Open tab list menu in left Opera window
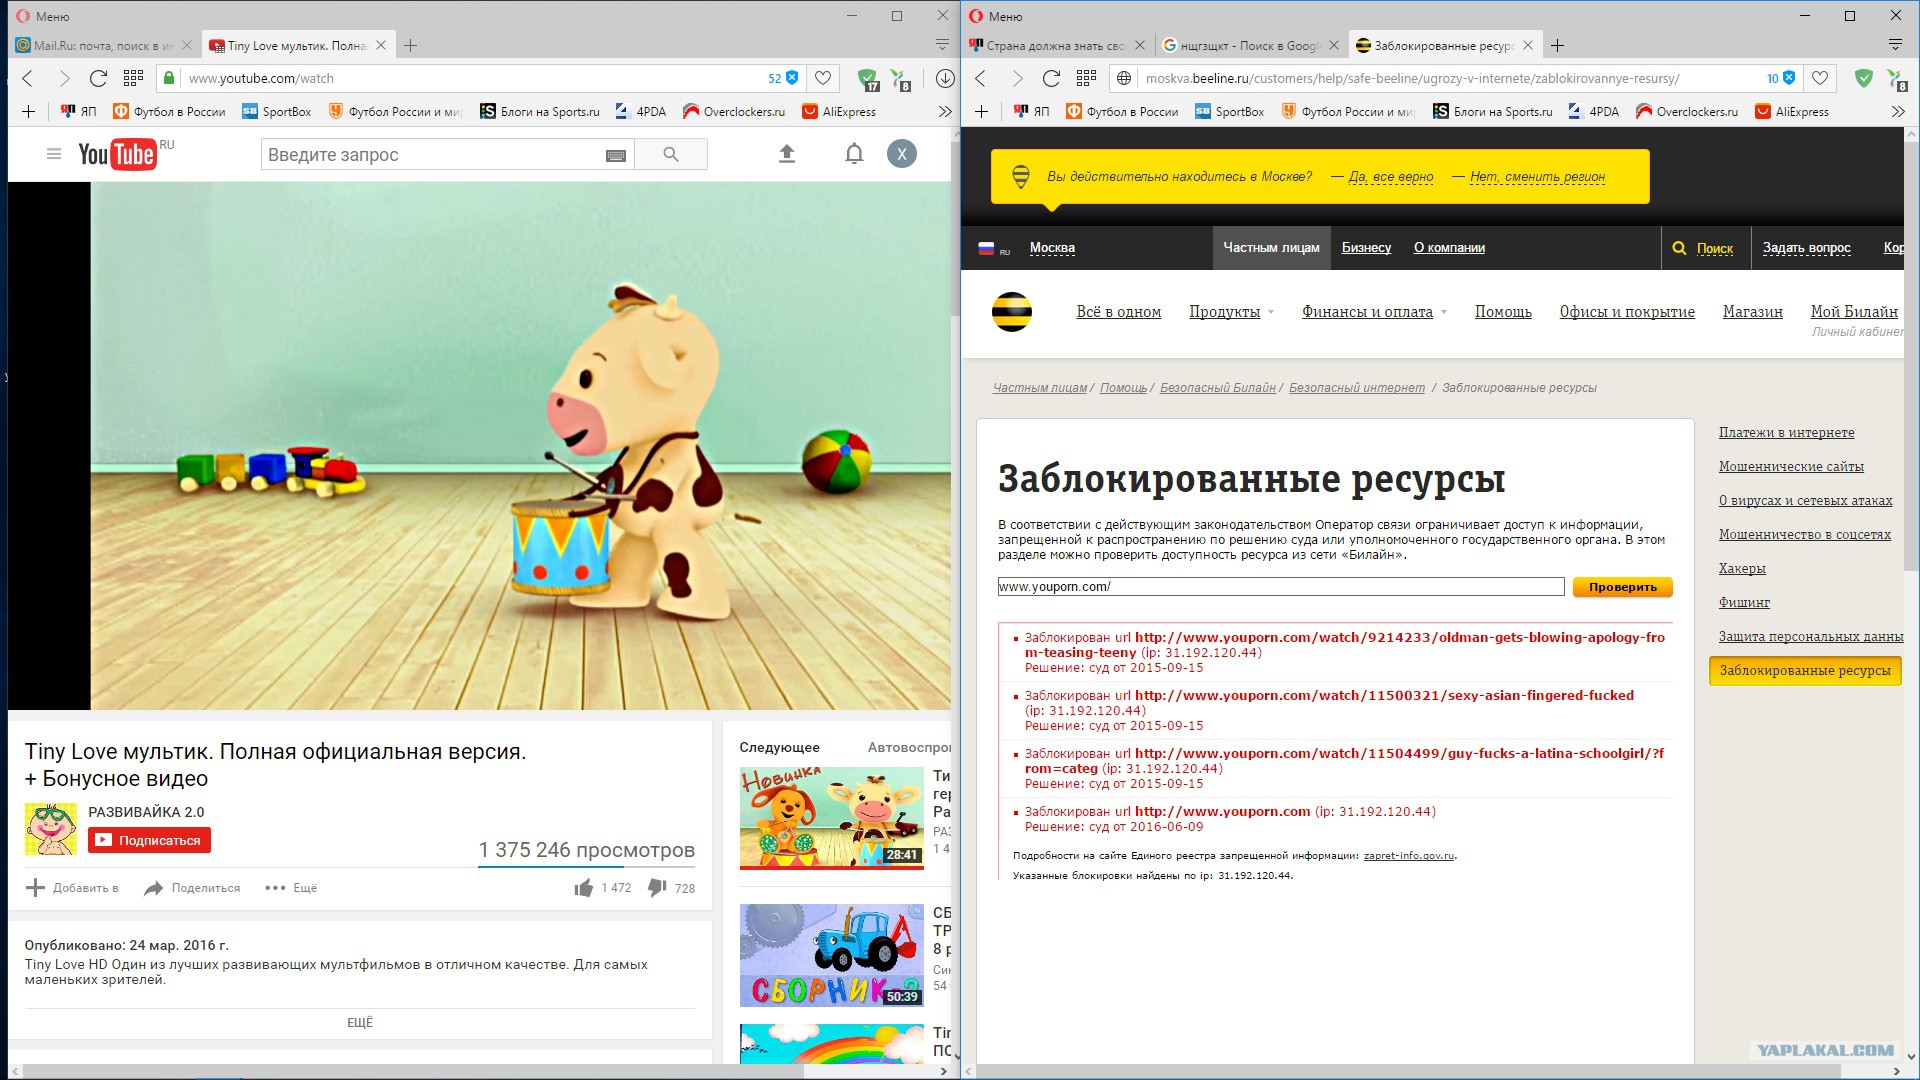The width and height of the screenshot is (1920, 1080). (x=942, y=45)
